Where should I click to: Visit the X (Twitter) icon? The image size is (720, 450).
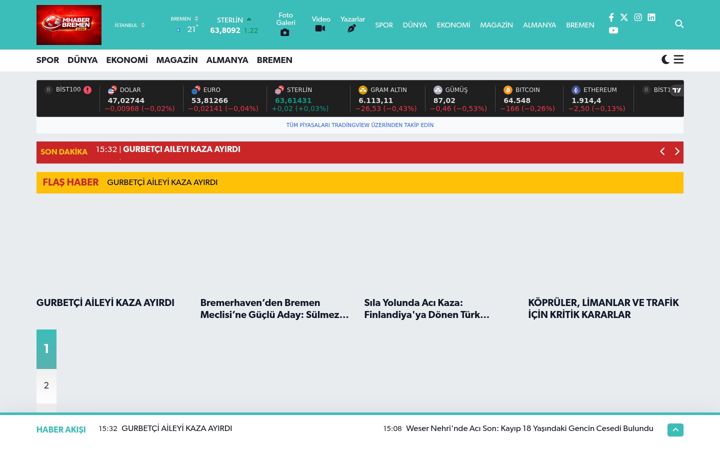pos(624,17)
